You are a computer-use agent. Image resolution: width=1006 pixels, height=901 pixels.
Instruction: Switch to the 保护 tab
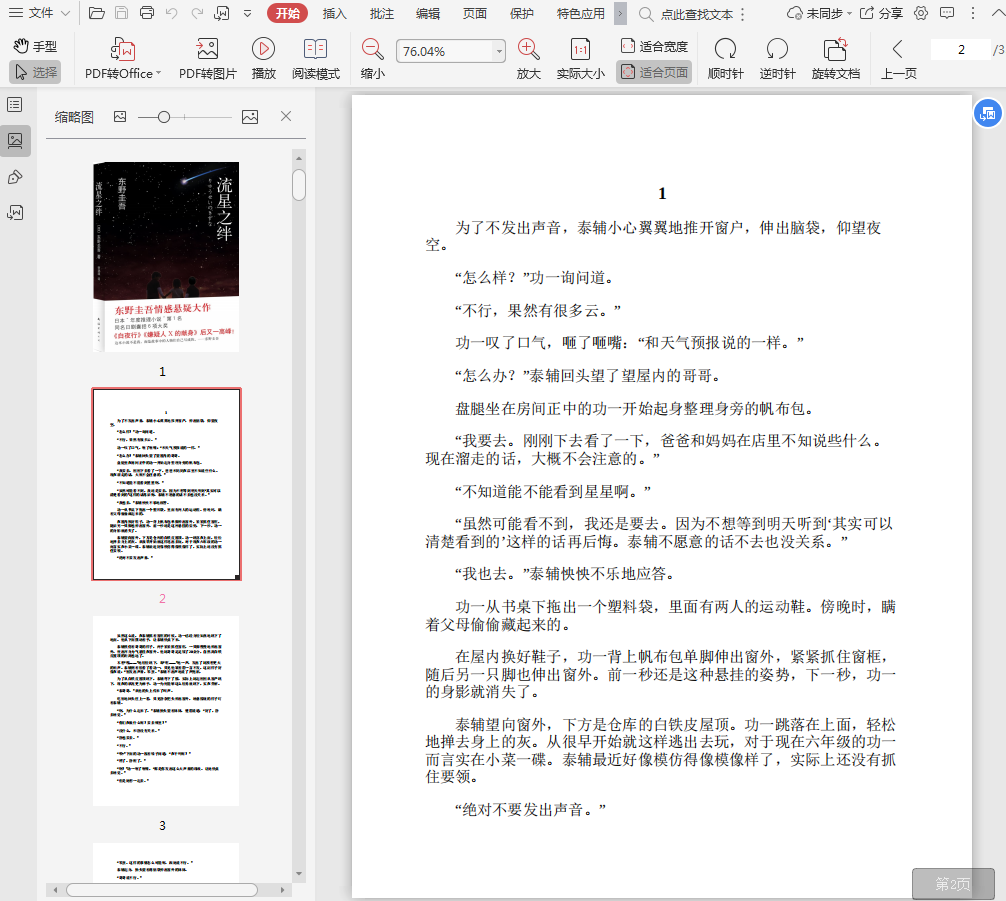tap(522, 13)
